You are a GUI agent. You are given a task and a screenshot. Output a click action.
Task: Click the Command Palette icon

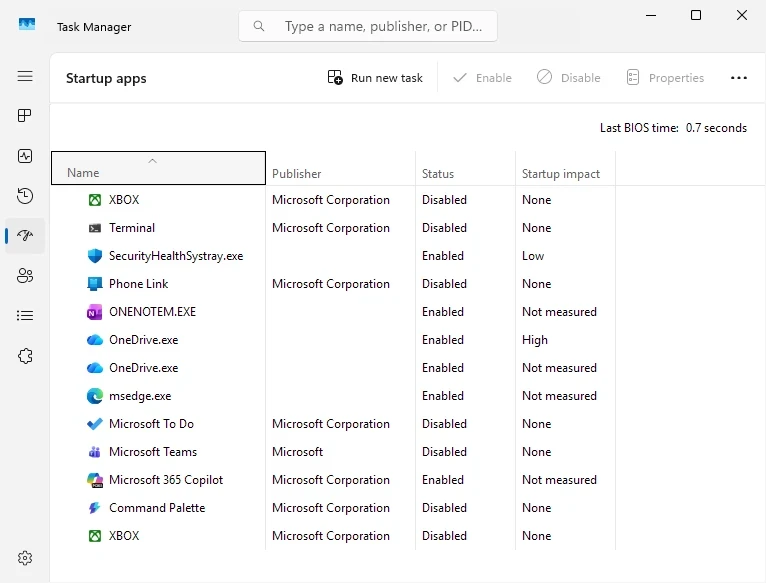[95, 508]
